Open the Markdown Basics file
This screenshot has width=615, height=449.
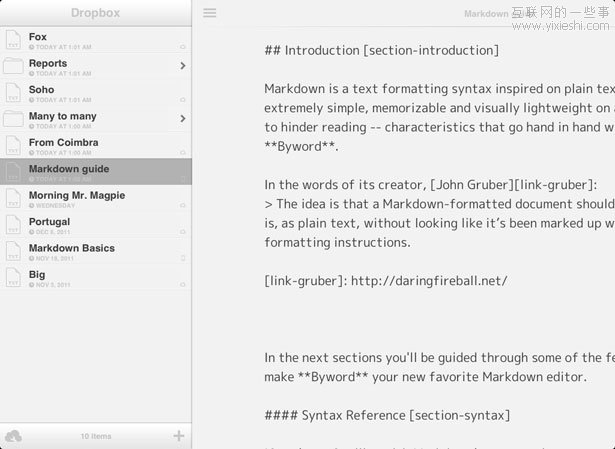point(72,248)
